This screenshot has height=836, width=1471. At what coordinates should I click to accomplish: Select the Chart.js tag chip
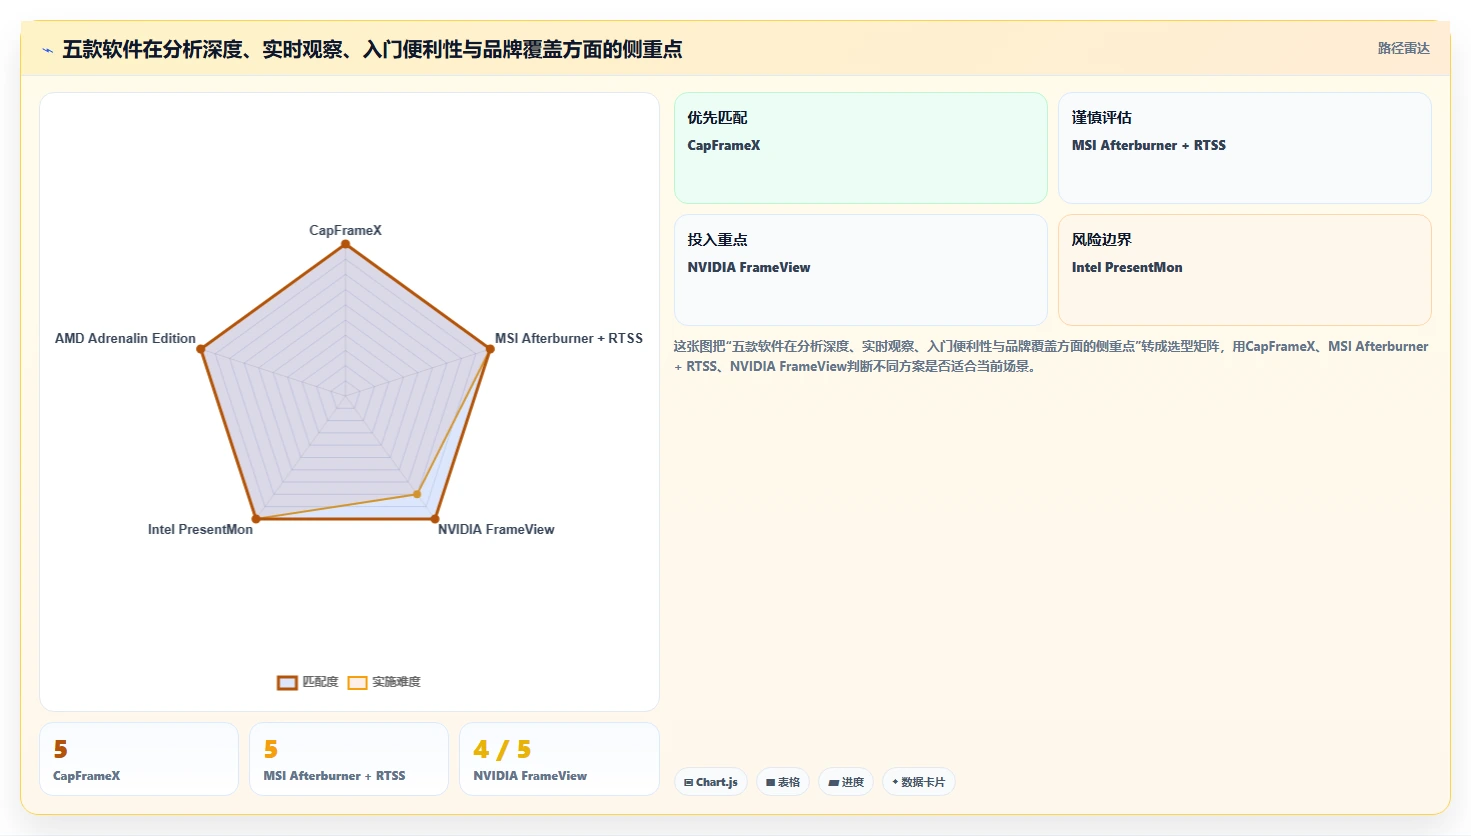(x=711, y=782)
